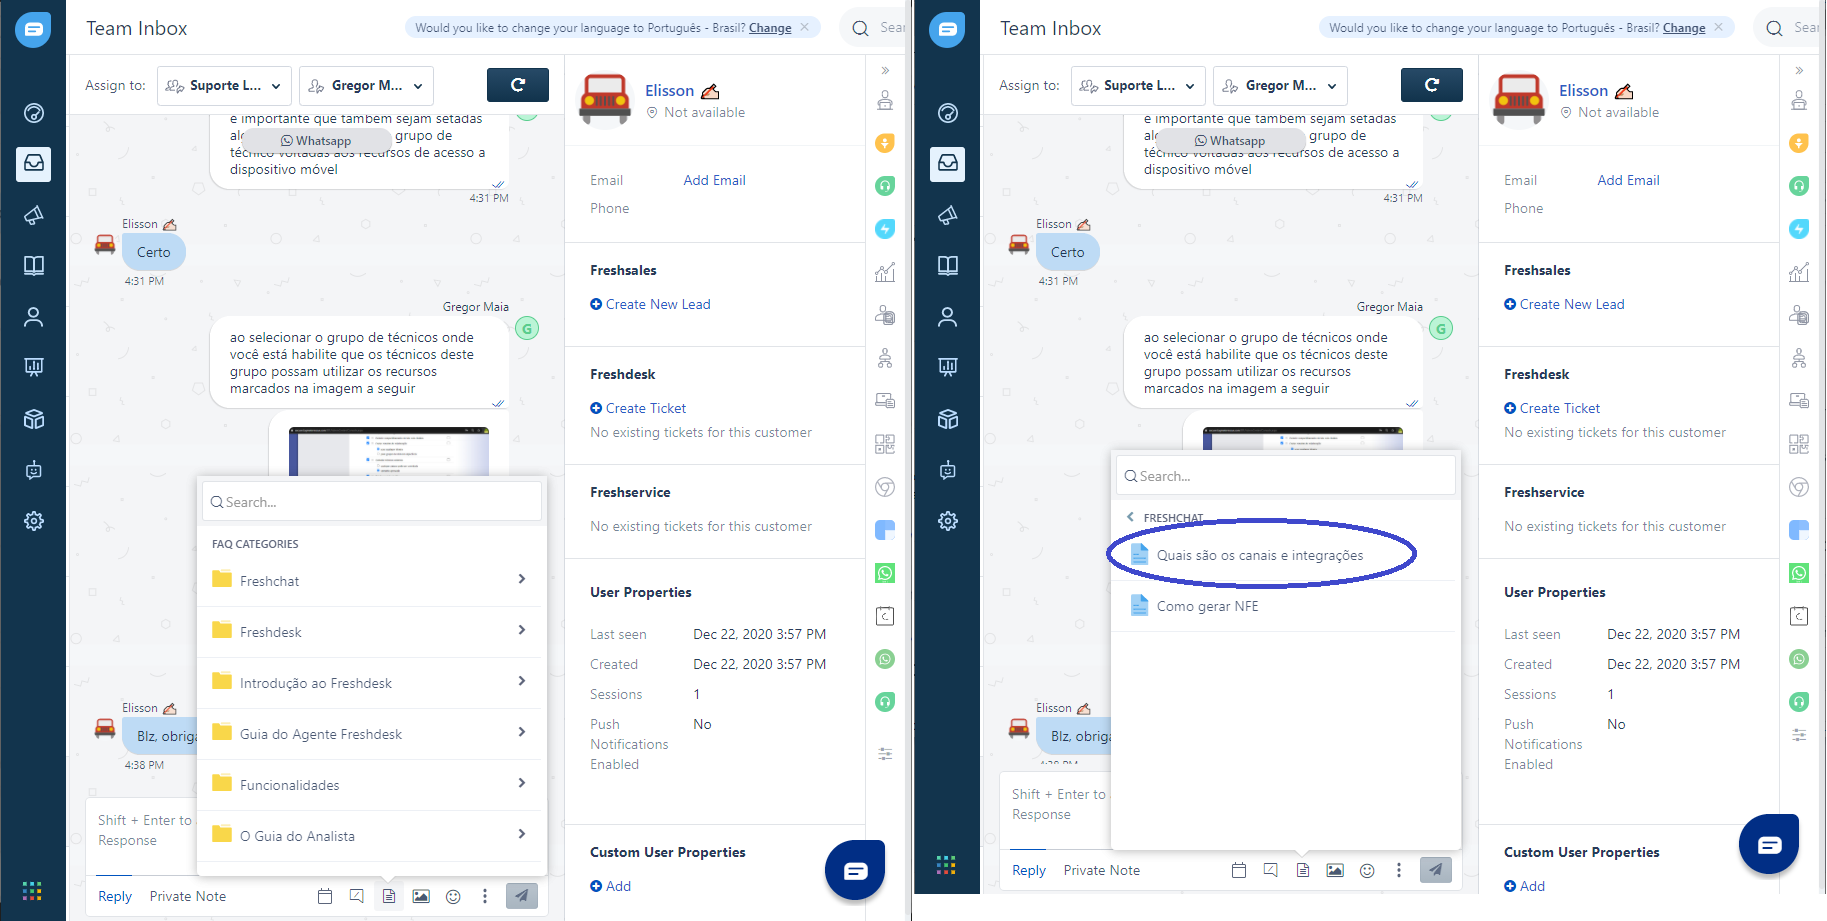The image size is (1827, 921).
Task: Expand O Guia do Analista category
Action: click(371, 836)
